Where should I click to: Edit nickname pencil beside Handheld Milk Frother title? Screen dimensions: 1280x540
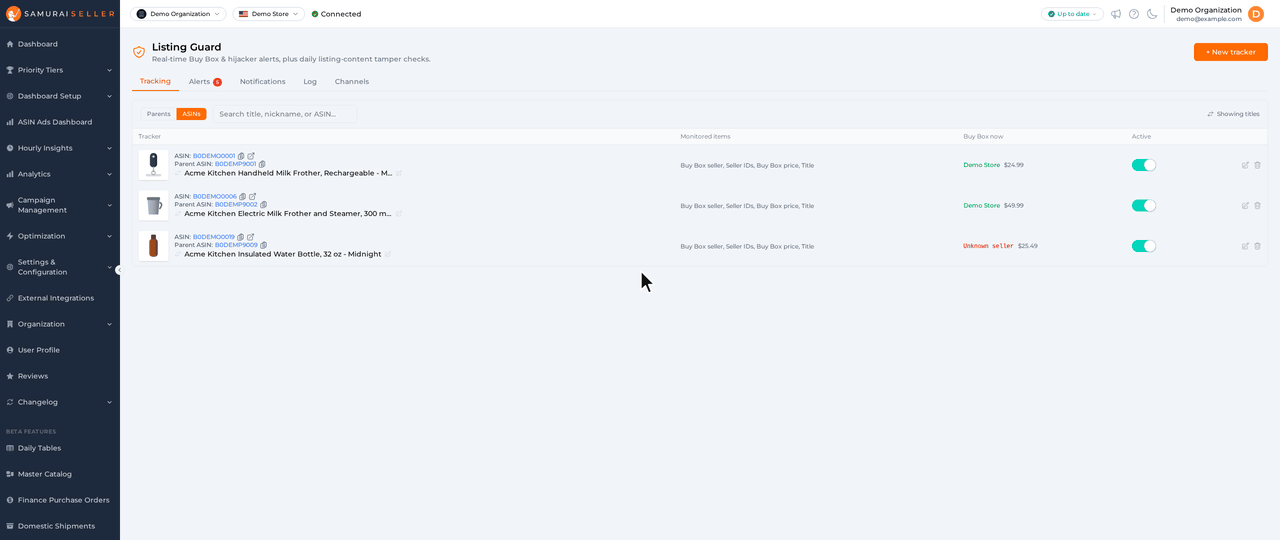(x=399, y=173)
